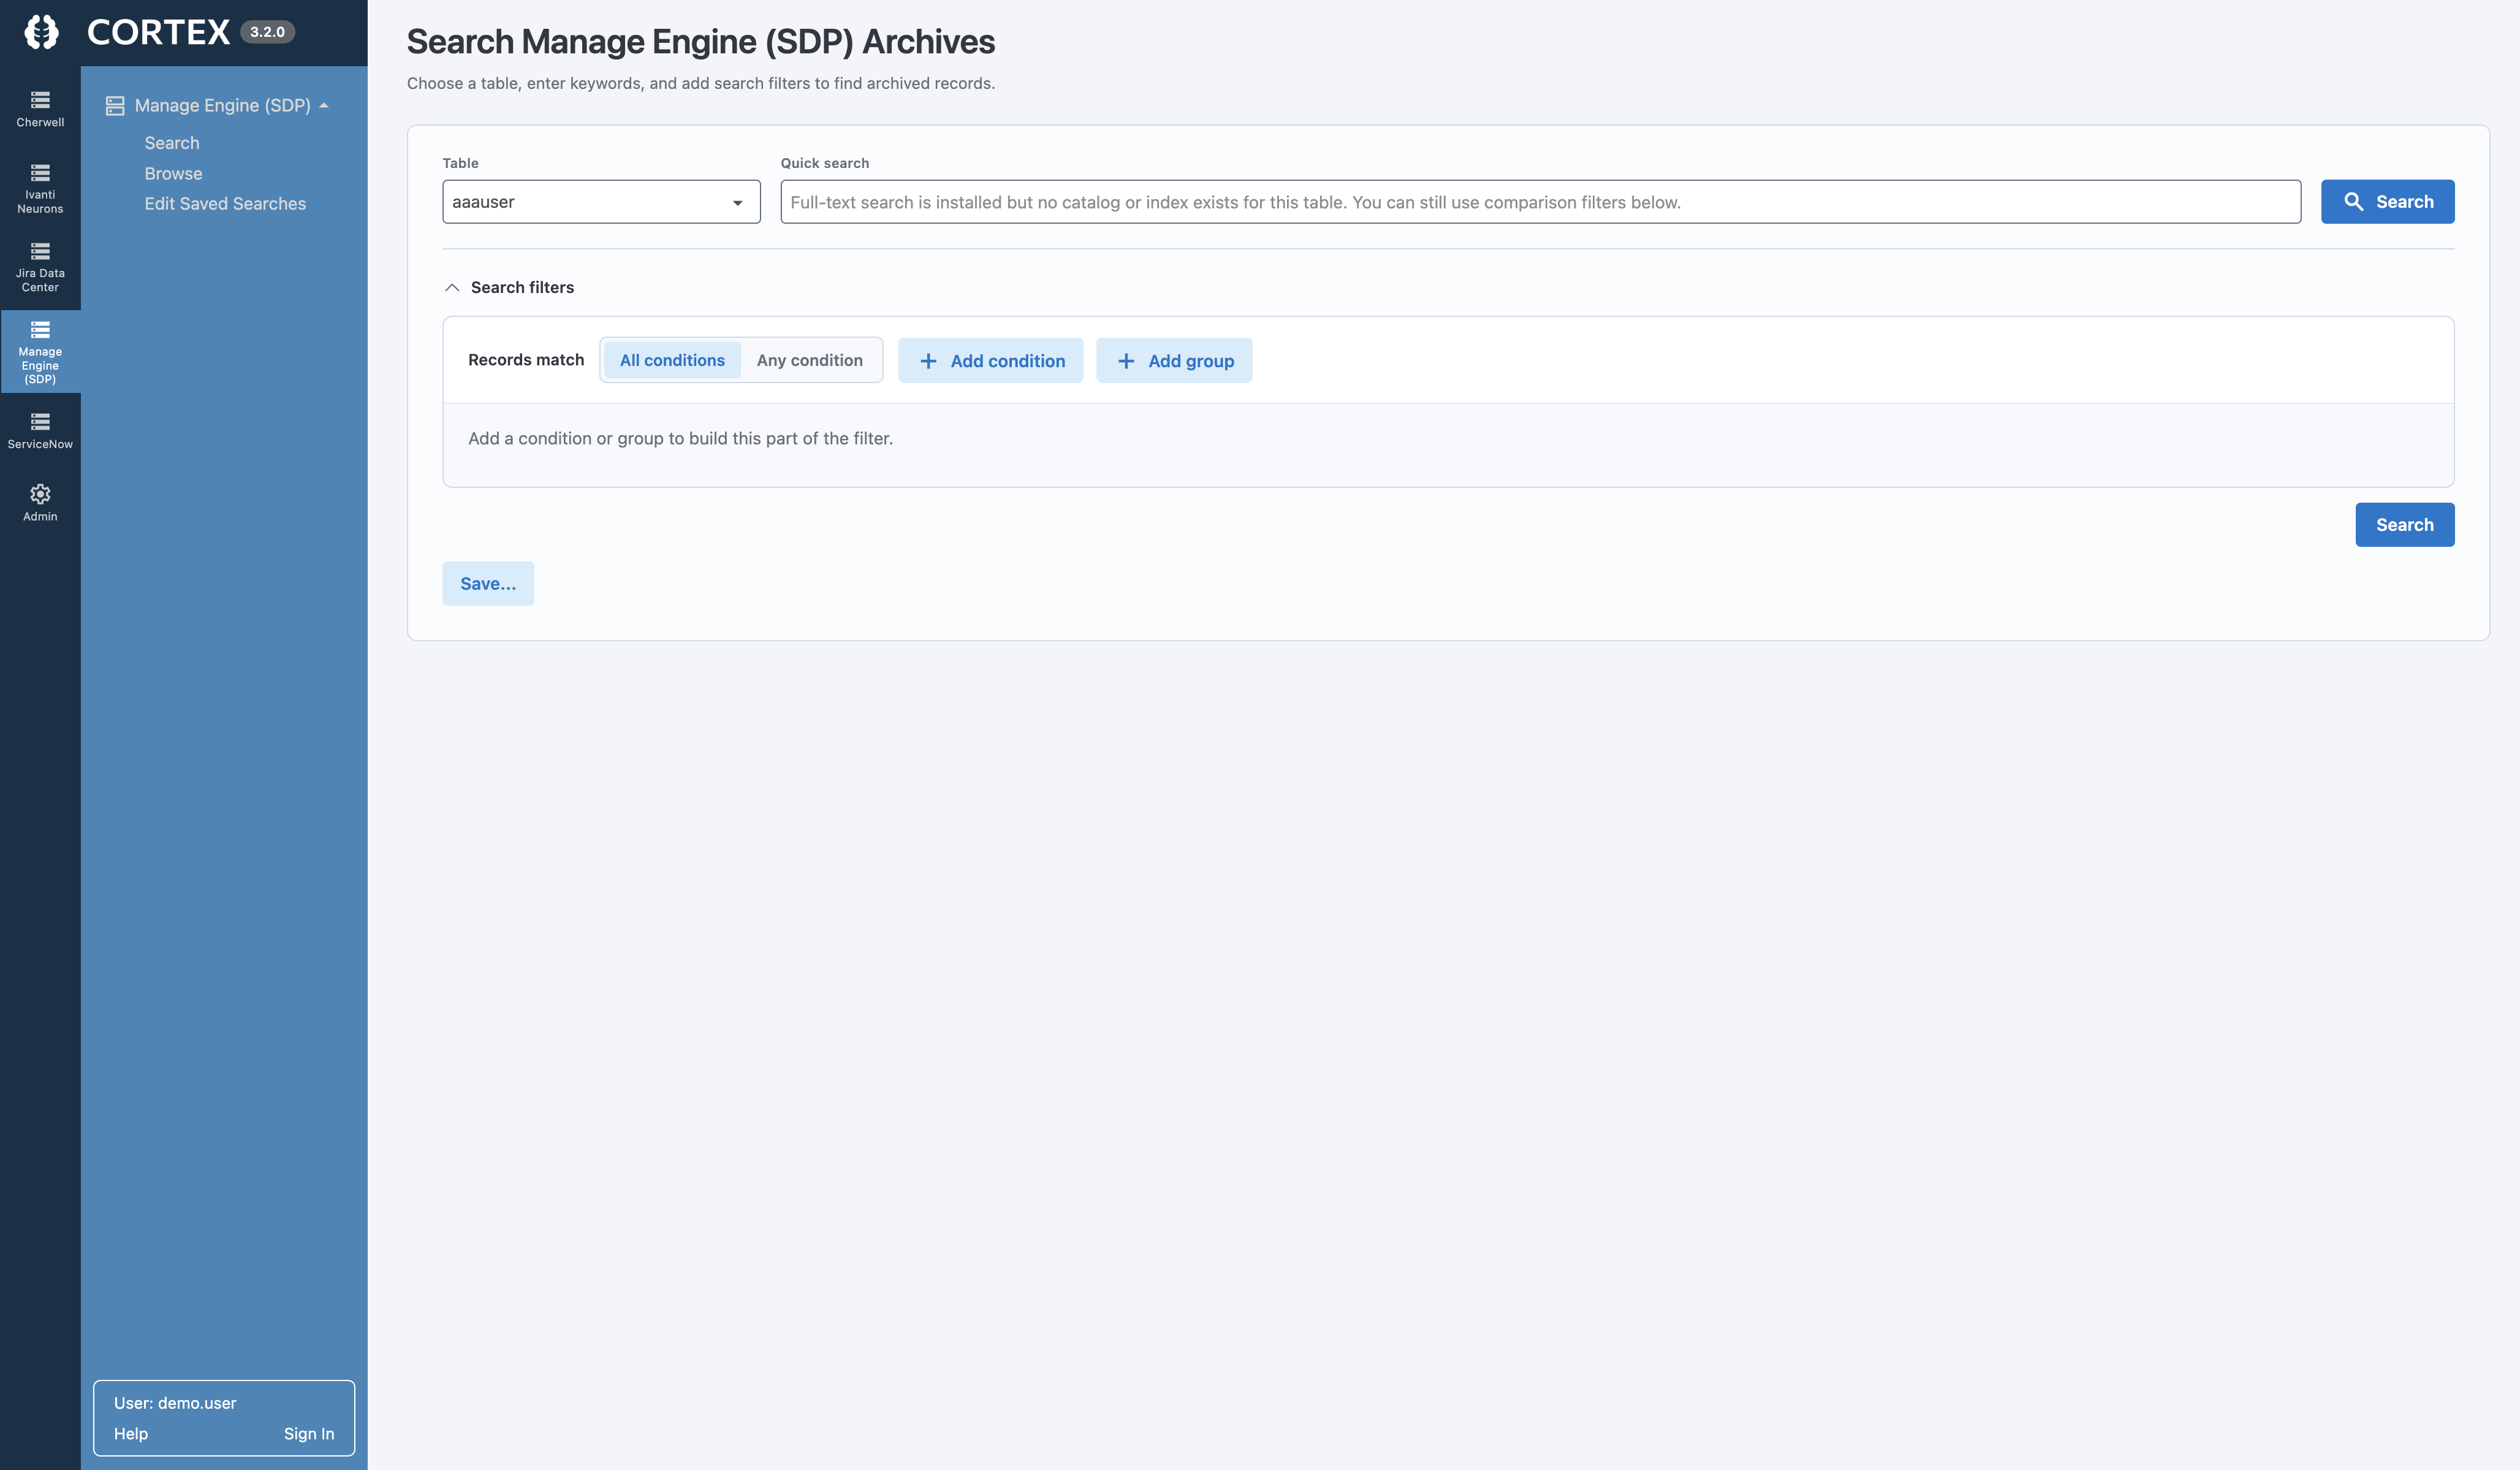Open the Cherwell archive sidebar icon
This screenshot has height=1470, width=2520.
pyautogui.click(x=40, y=109)
